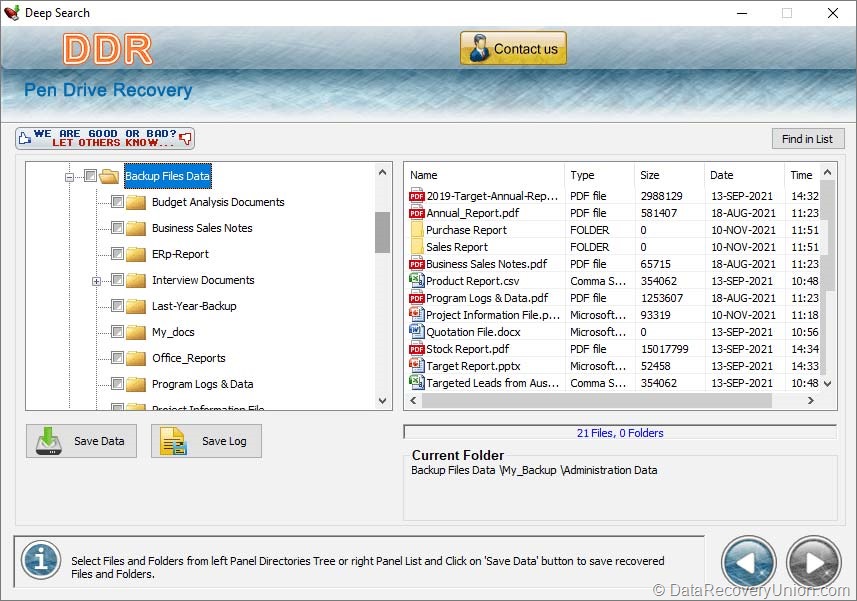Click file list horizontal scroll right arrow
Viewport: 857px width, 601px height.
click(811, 400)
